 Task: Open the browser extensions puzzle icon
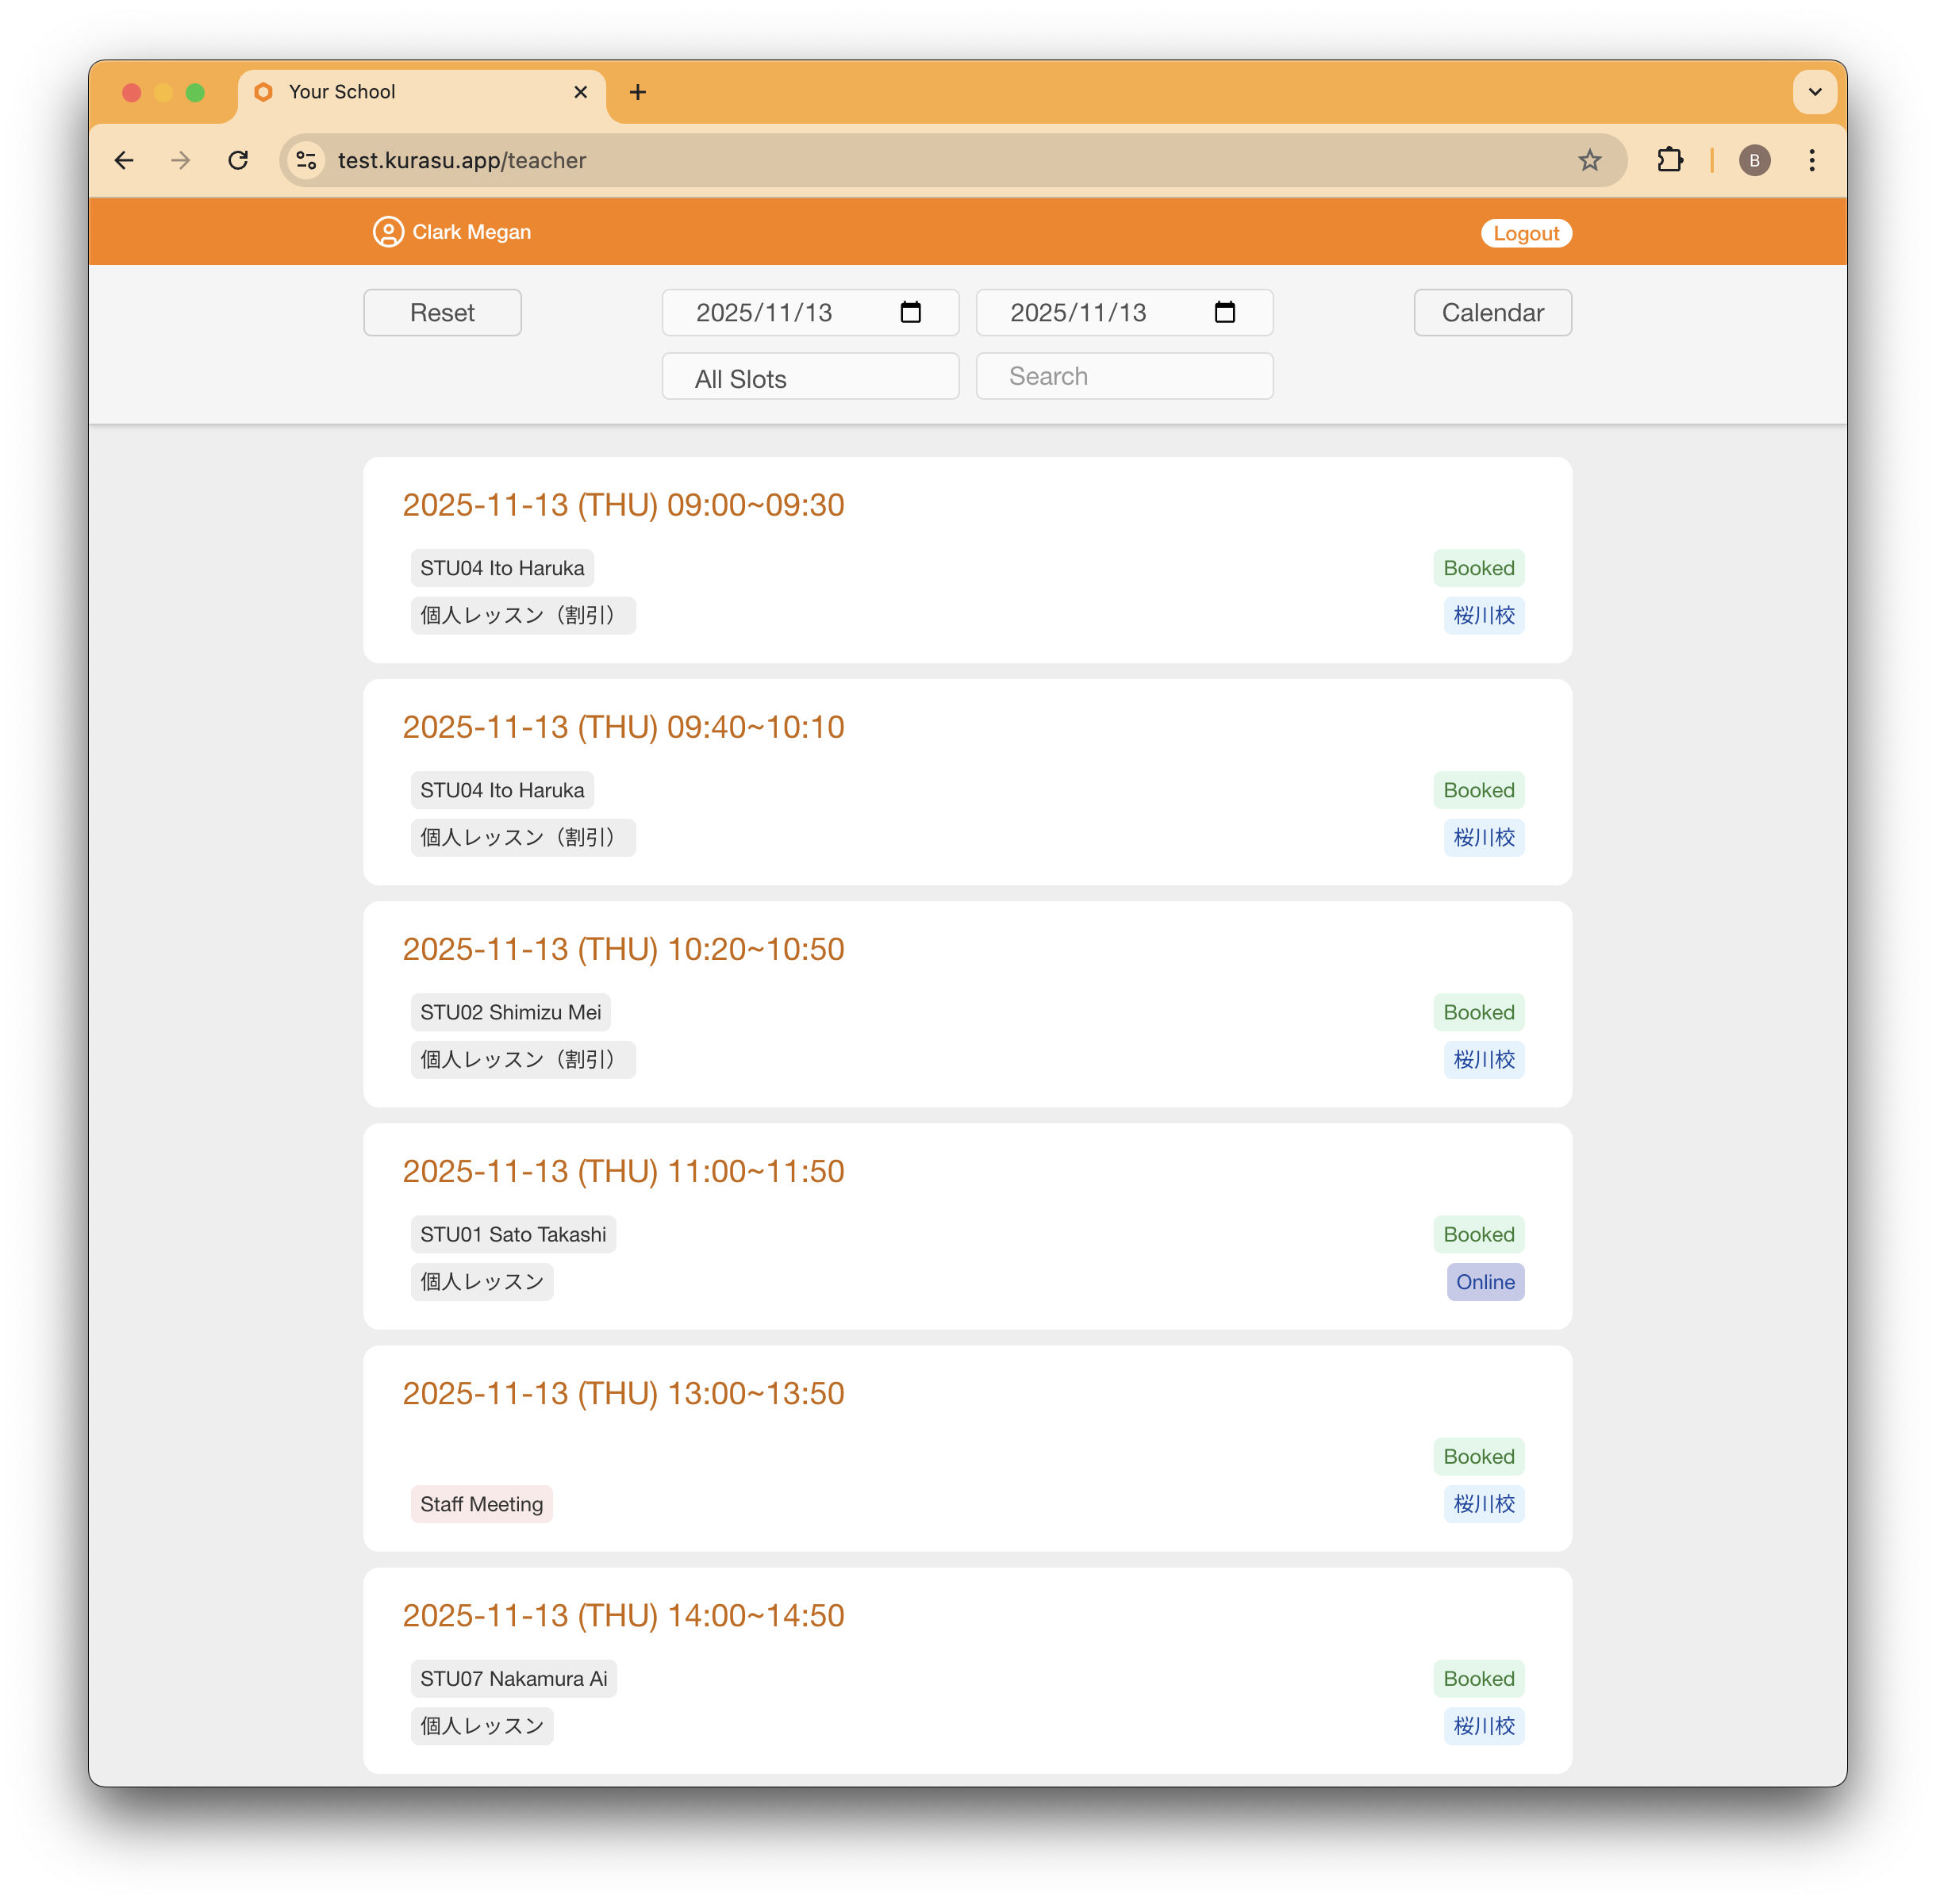click(1669, 160)
